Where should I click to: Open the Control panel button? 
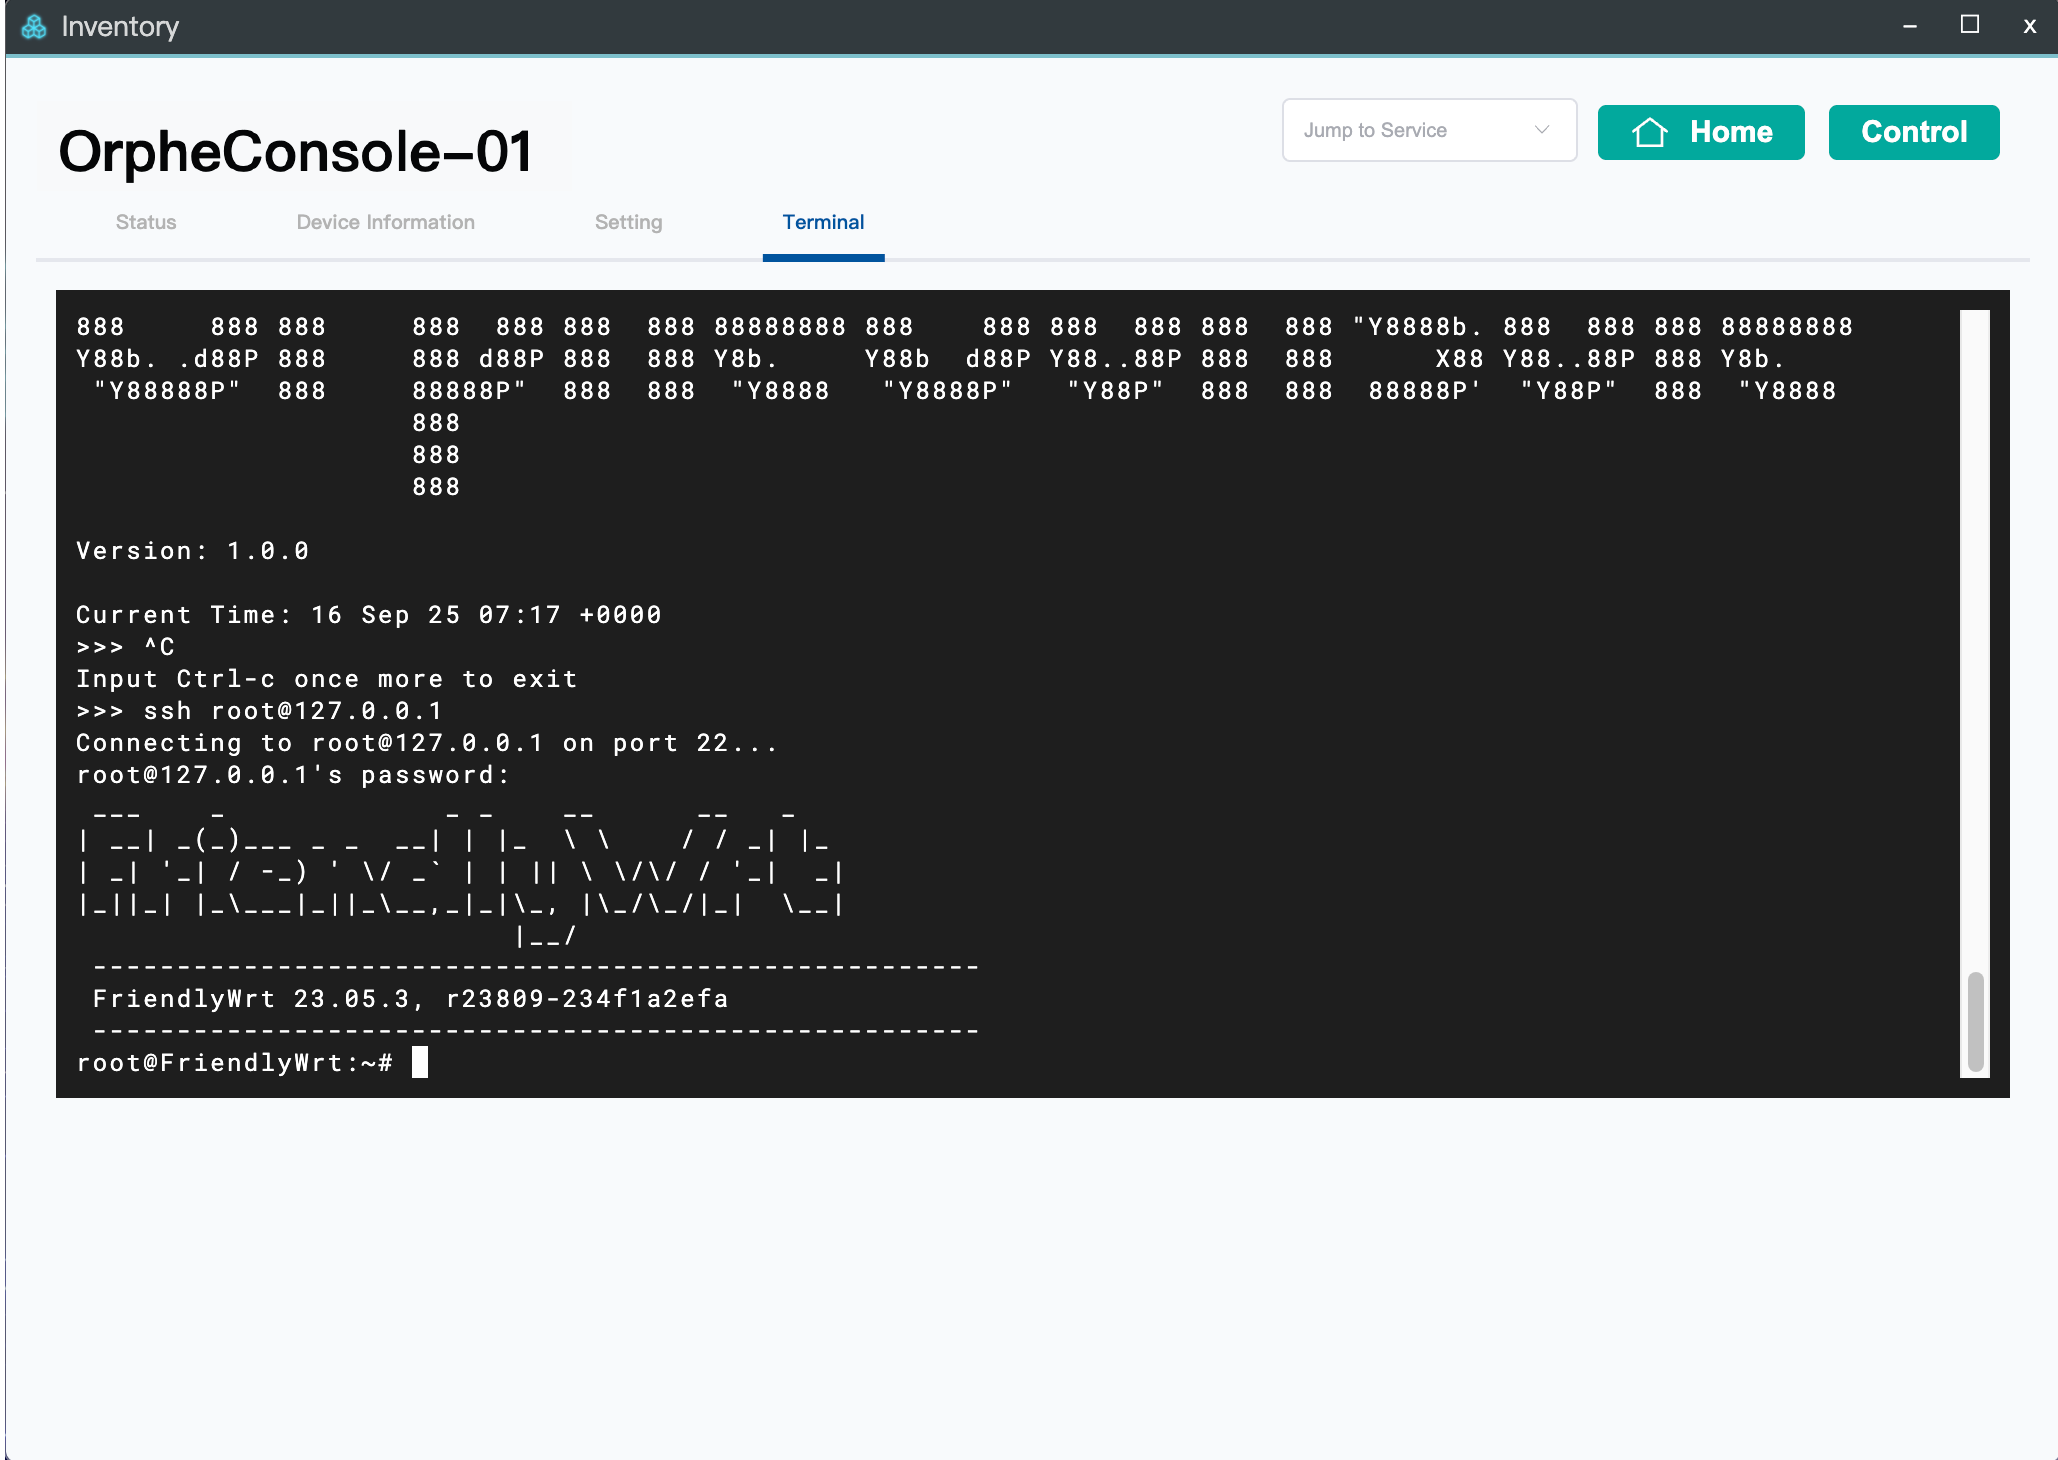click(1913, 132)
